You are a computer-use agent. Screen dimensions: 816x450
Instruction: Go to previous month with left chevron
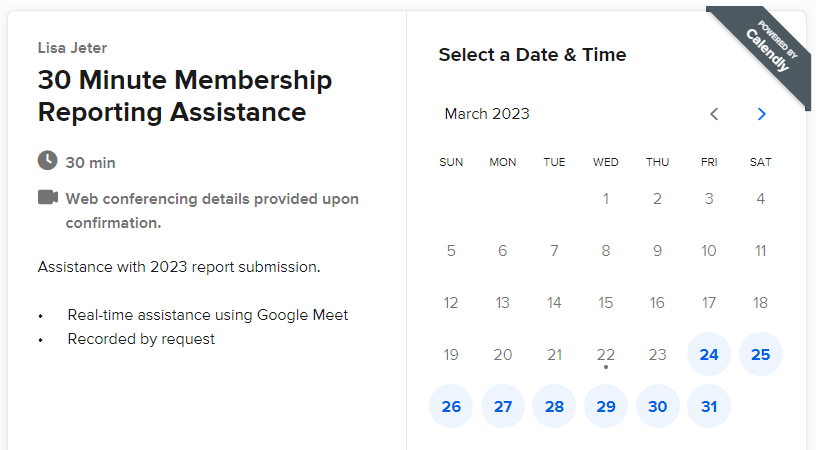point(714,114)
